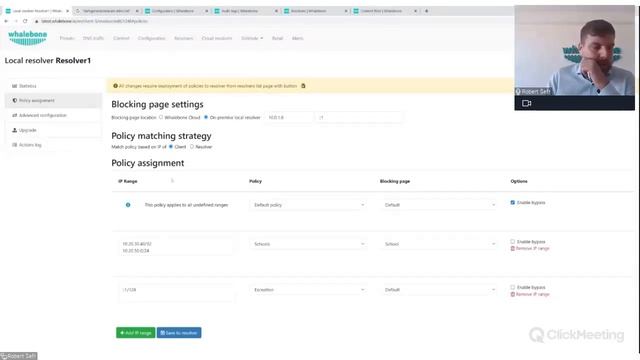Select Whalebone Cloud blocking page location
The height and width of the screenshot is (360, 640).
pos(161,118)
